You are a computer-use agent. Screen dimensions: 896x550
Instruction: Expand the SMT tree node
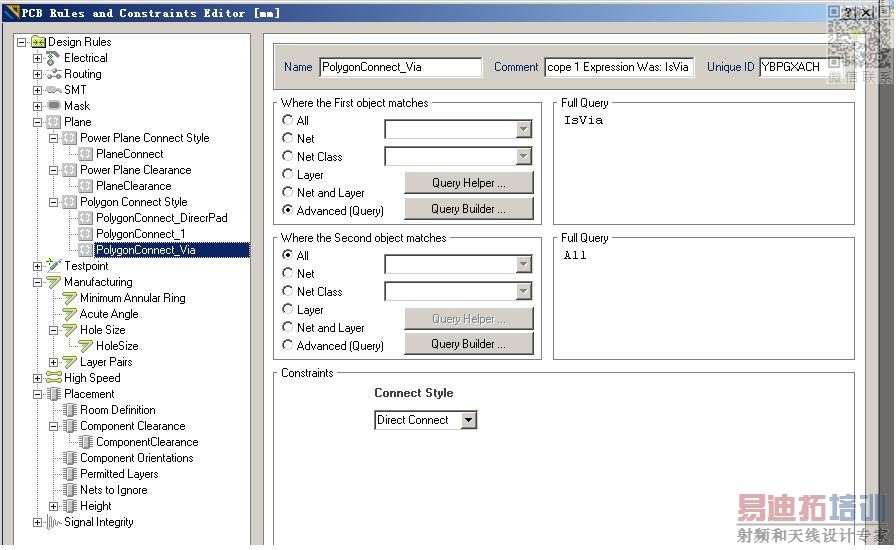[x=37, y=90]
